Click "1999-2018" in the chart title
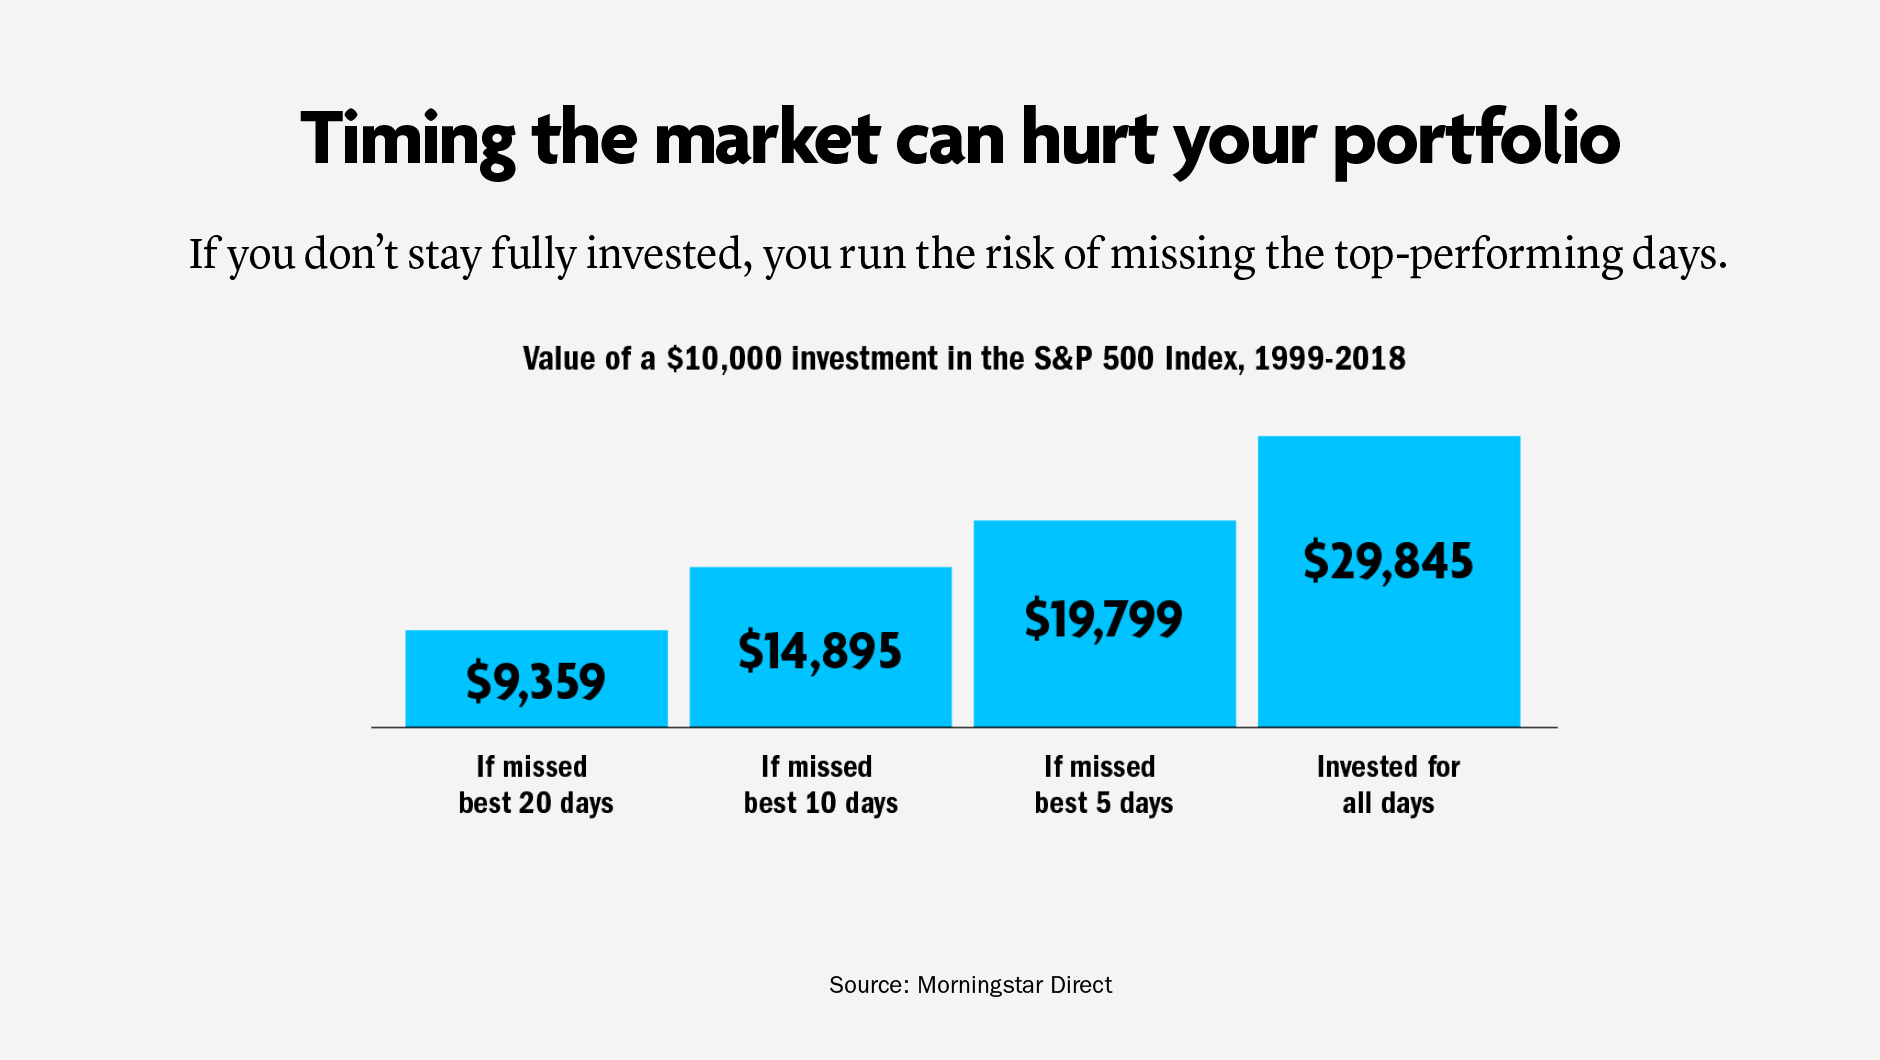The height and width of the screenshot is (1060, 1880). click(x=1329, y=359)
